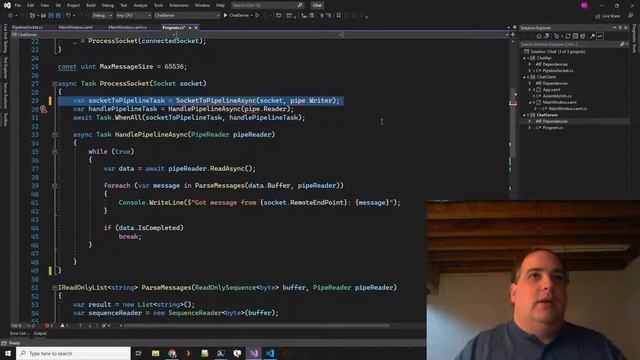Click the Undo toolbar icon

(69, 16)
